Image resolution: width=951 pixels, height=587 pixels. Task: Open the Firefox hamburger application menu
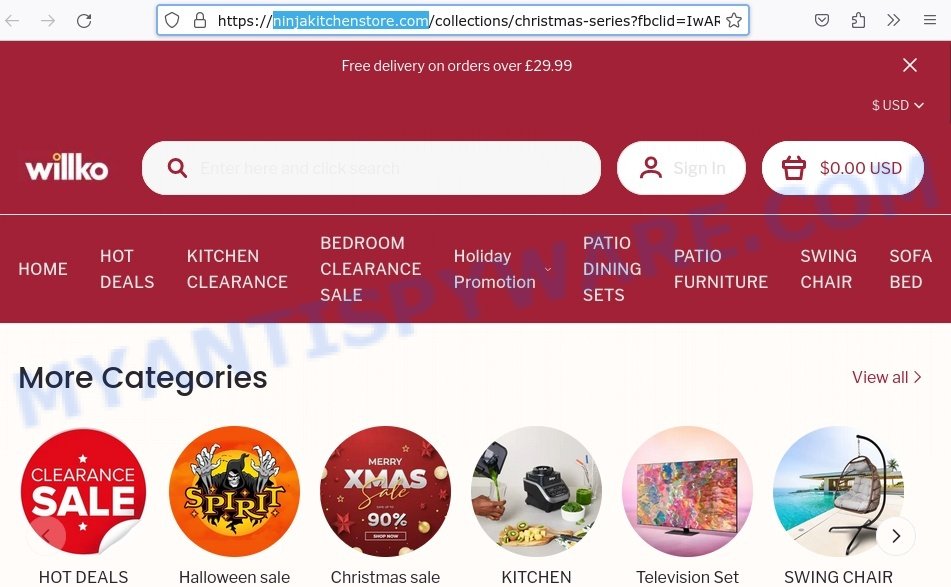pyautogui.click(x=930, y=21)
